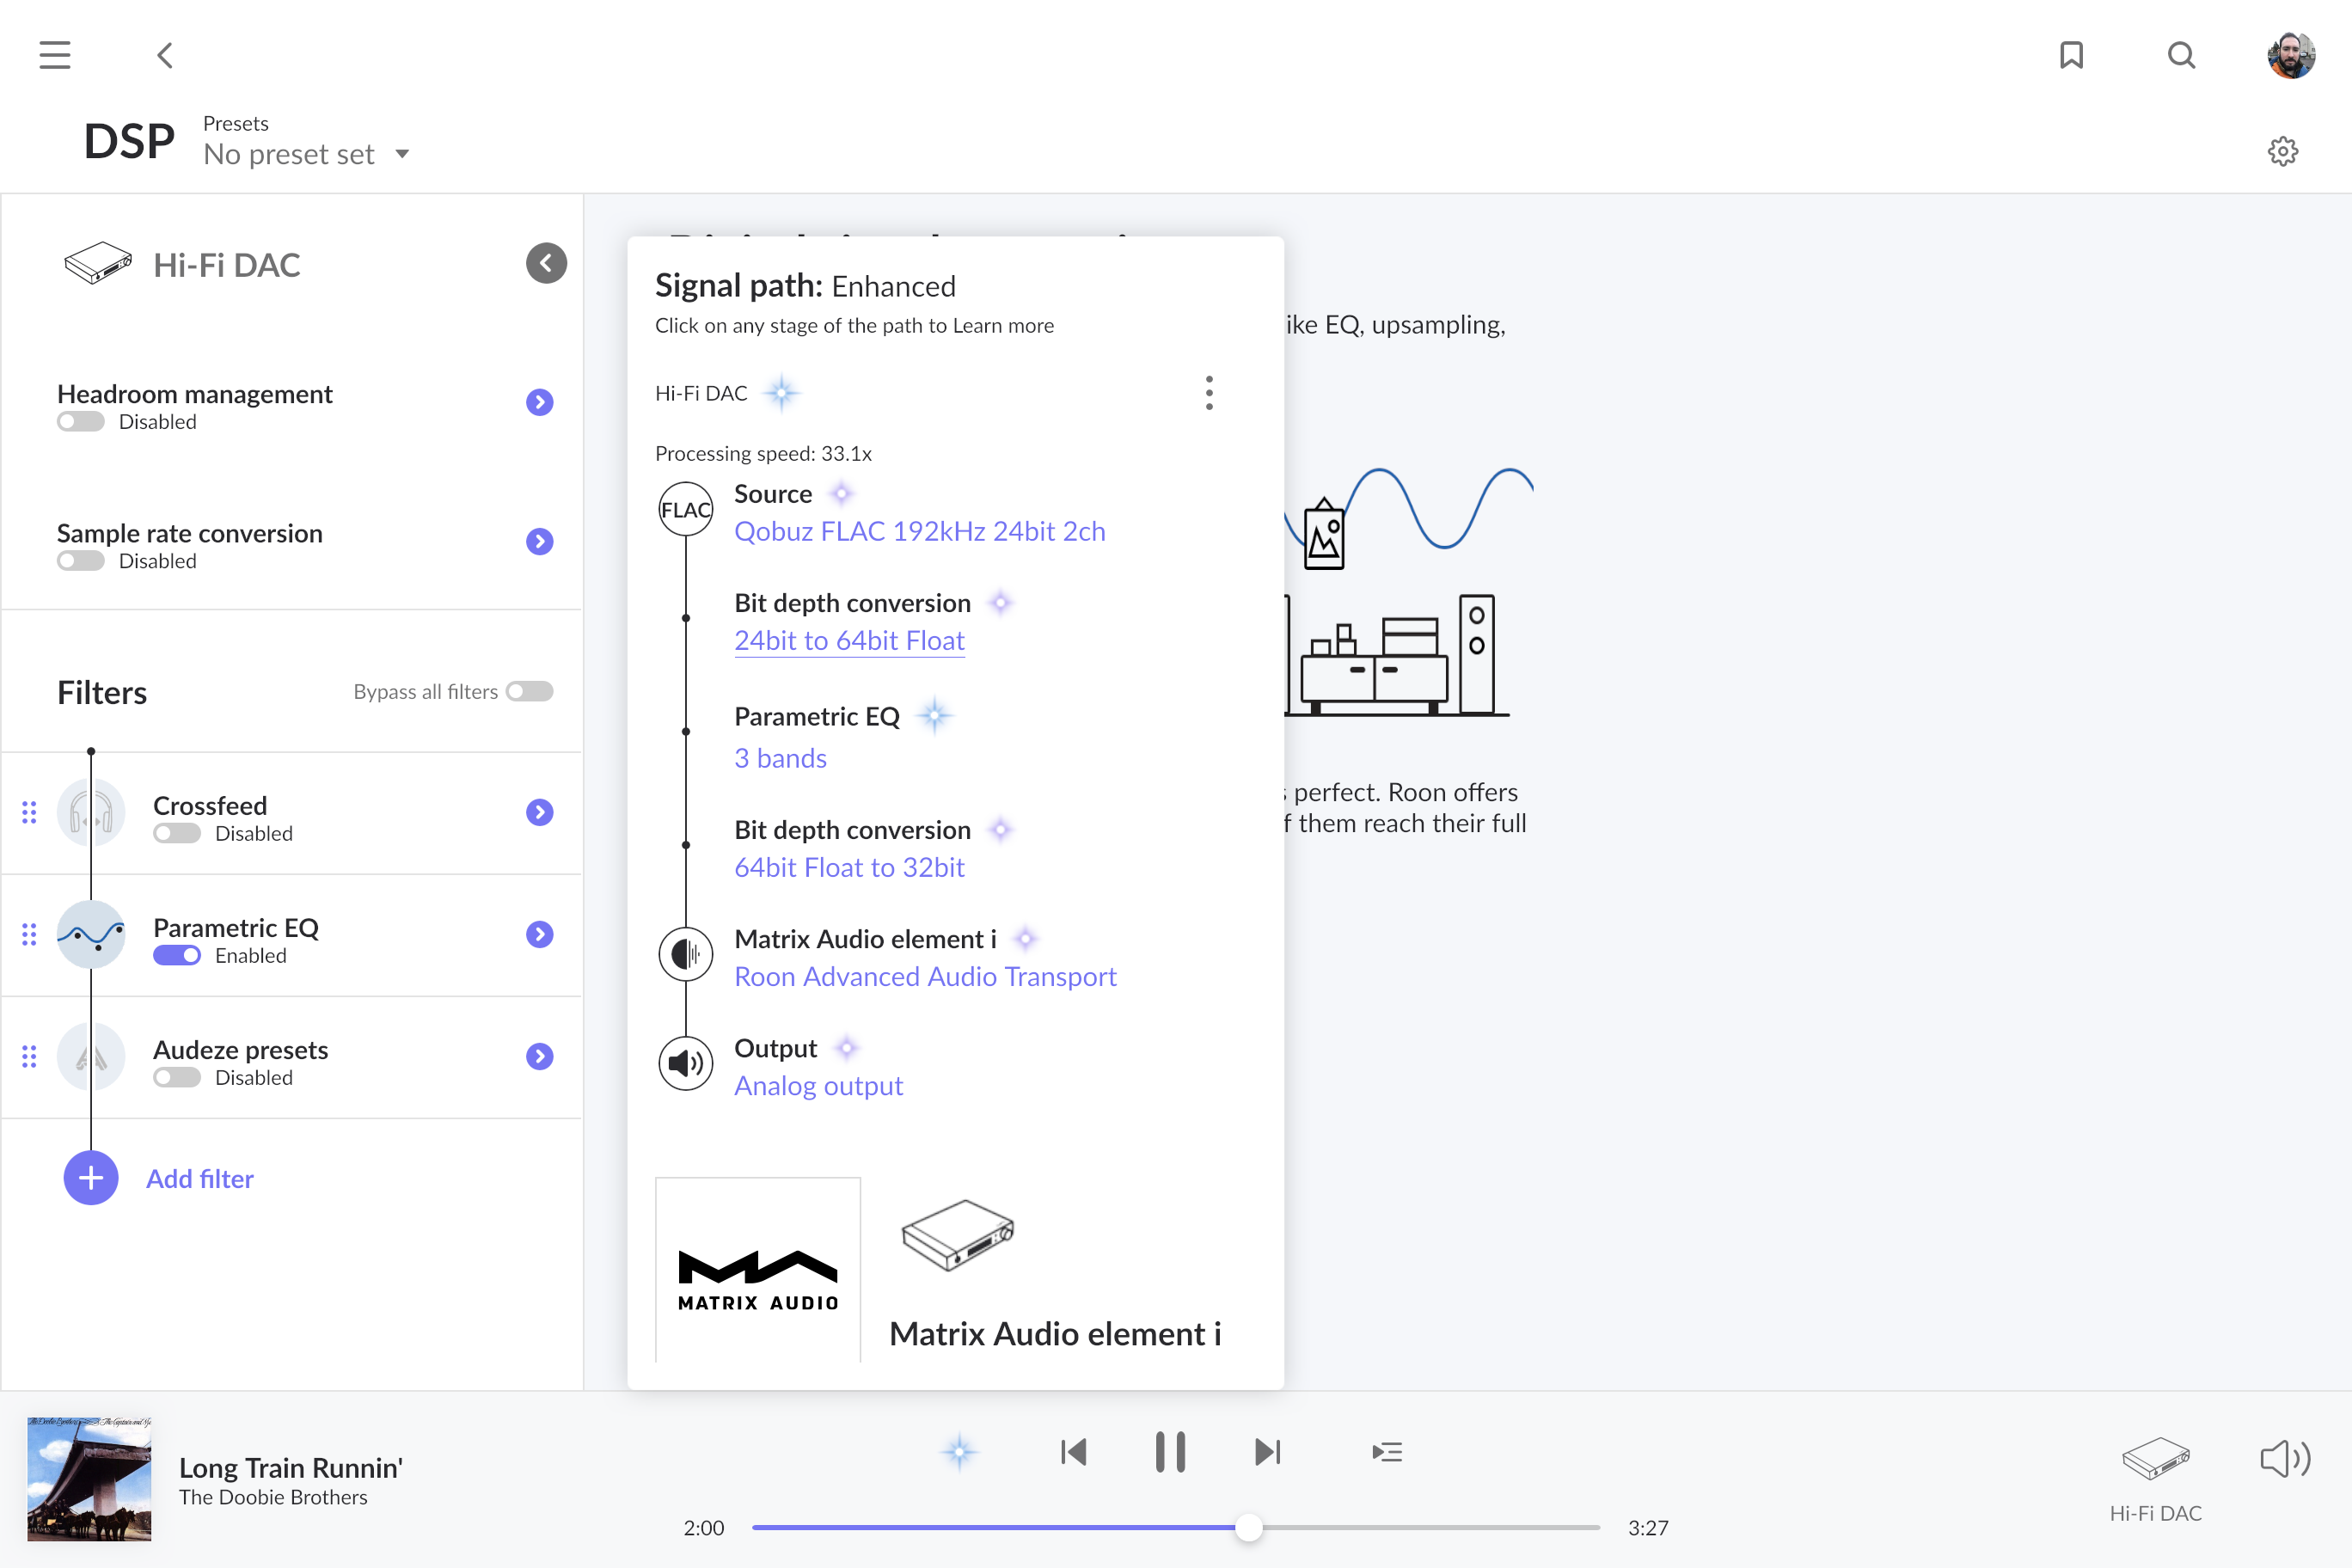Open Analog output link
2352x1568 pixels.
coord(818,1086)
